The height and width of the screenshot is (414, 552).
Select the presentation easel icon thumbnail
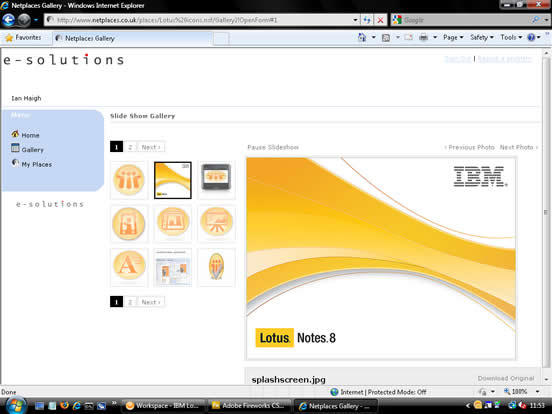coord(216,224)
